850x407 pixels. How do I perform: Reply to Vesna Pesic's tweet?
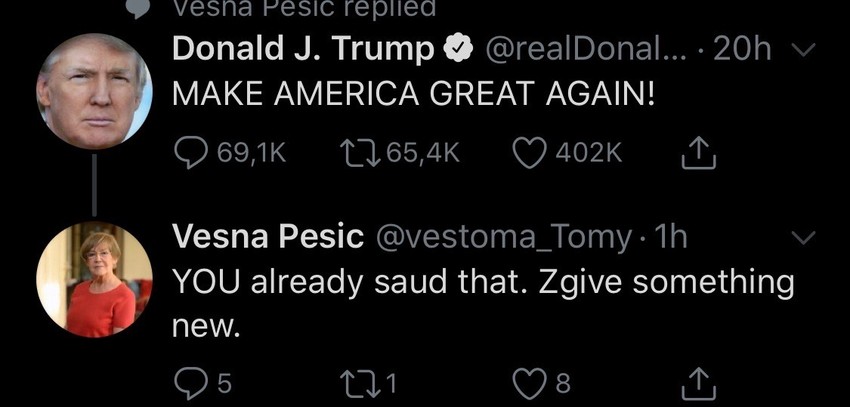pos(190,381)
